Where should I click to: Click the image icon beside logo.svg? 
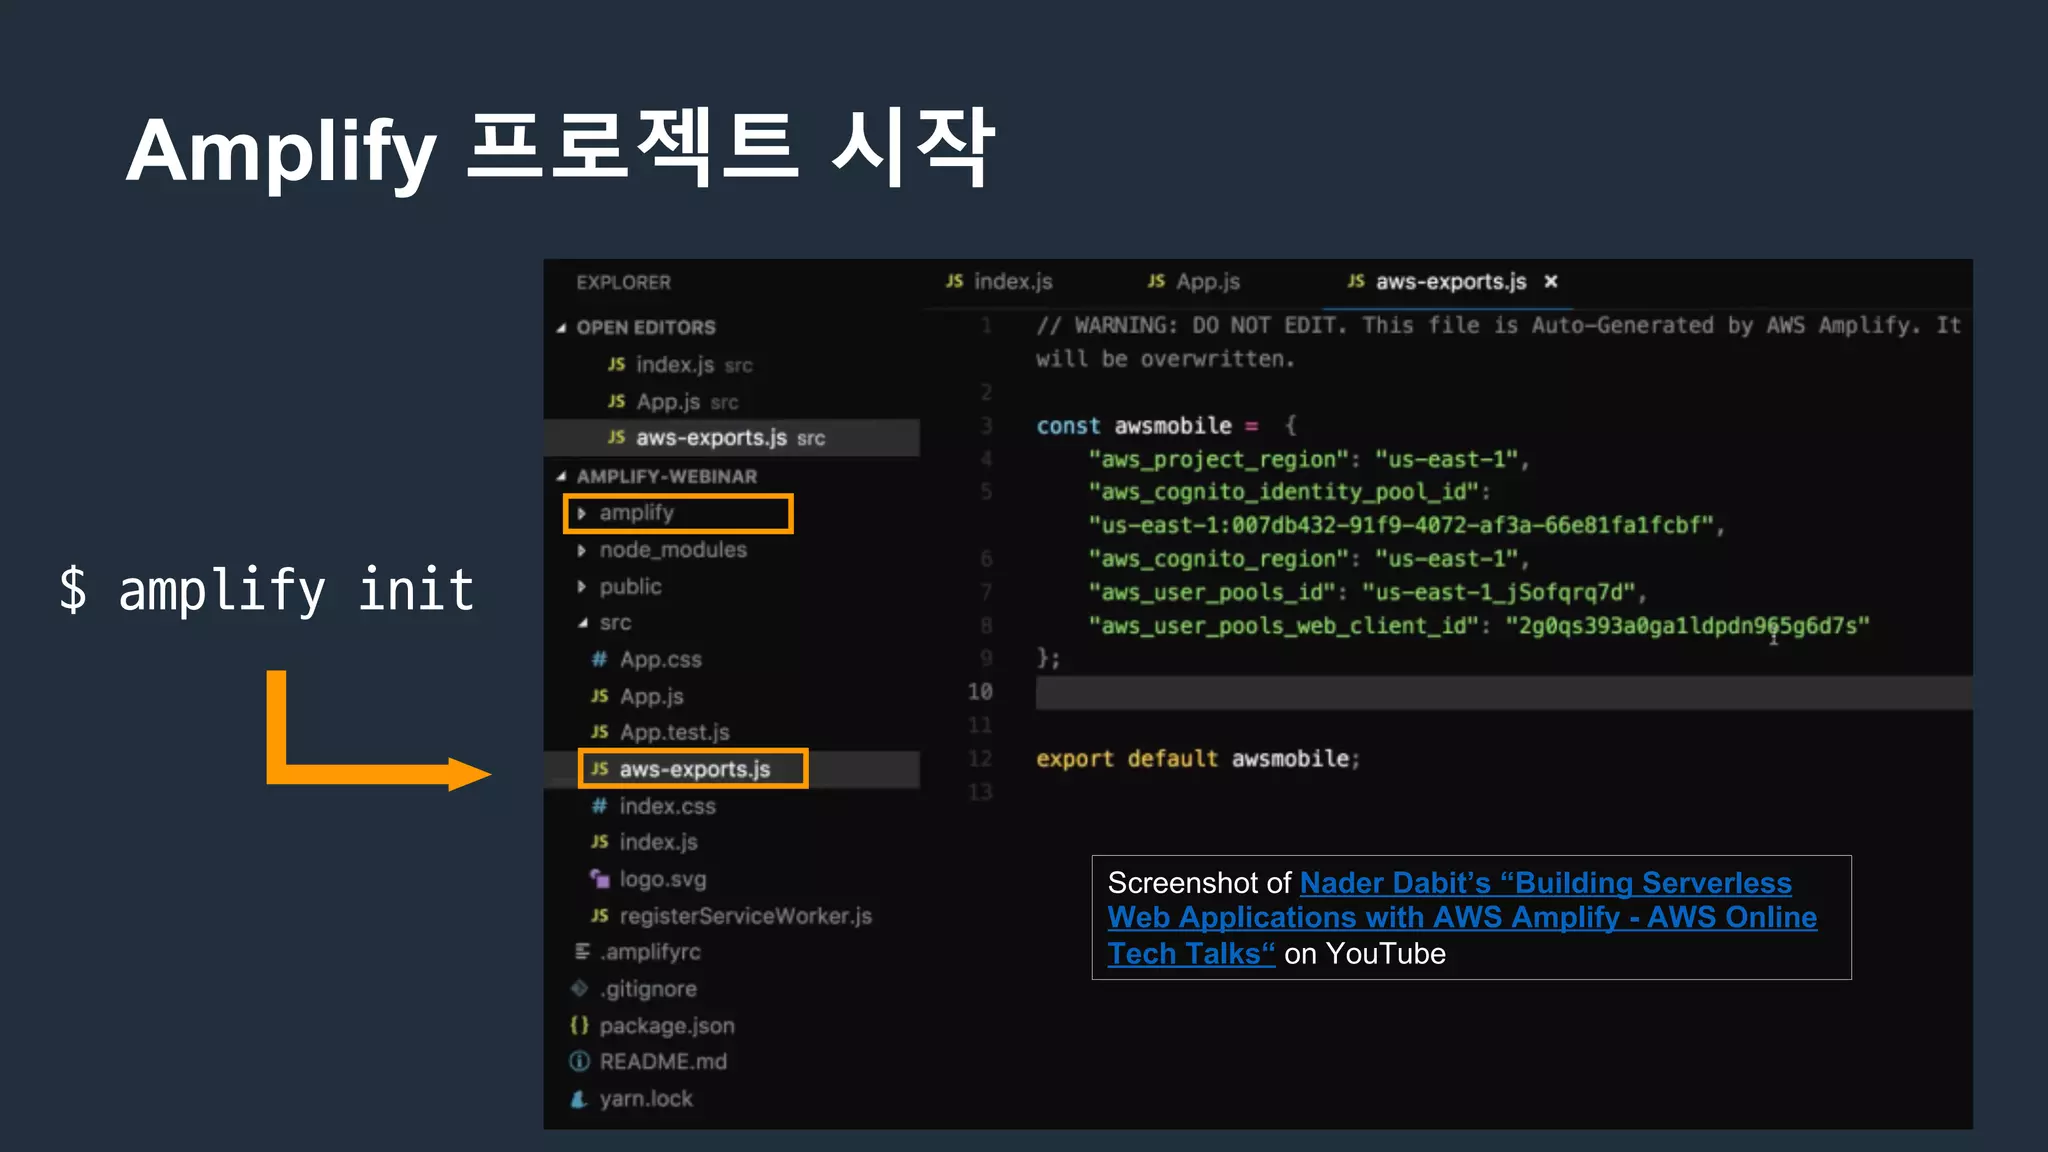click(599, 879)
